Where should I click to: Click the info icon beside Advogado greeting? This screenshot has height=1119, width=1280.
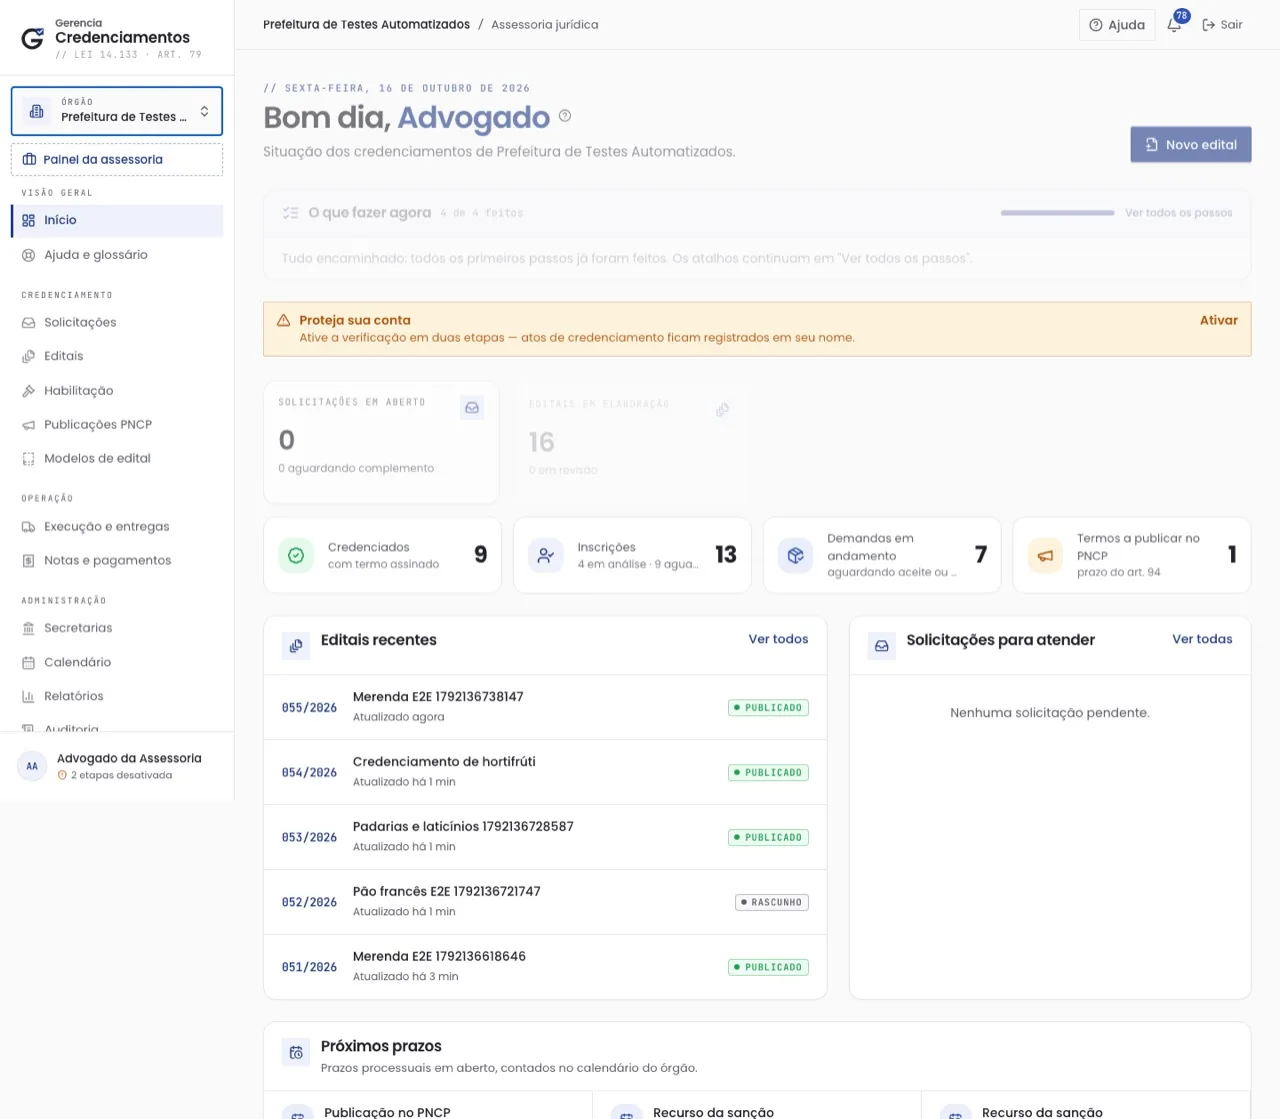click(x=565, y=116)
